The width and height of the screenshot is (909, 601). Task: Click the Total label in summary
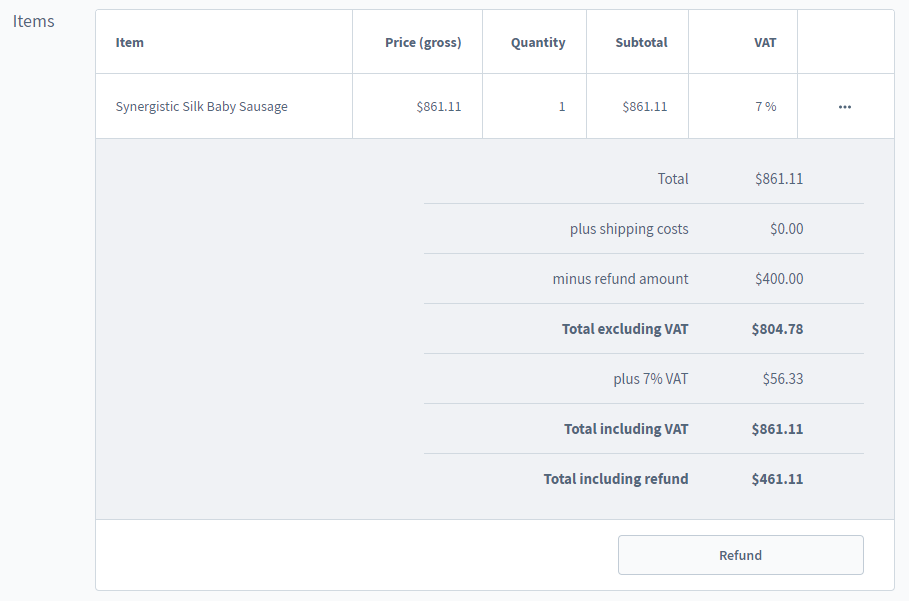tap(673, 179)
